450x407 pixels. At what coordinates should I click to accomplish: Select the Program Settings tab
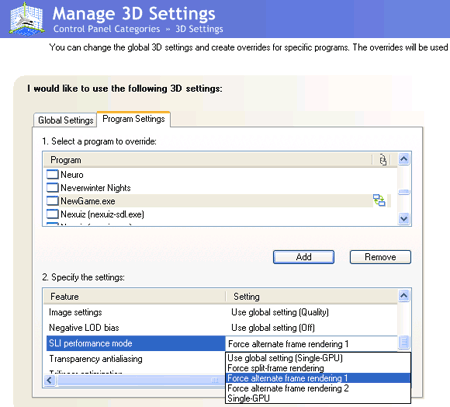pos(134,119)
